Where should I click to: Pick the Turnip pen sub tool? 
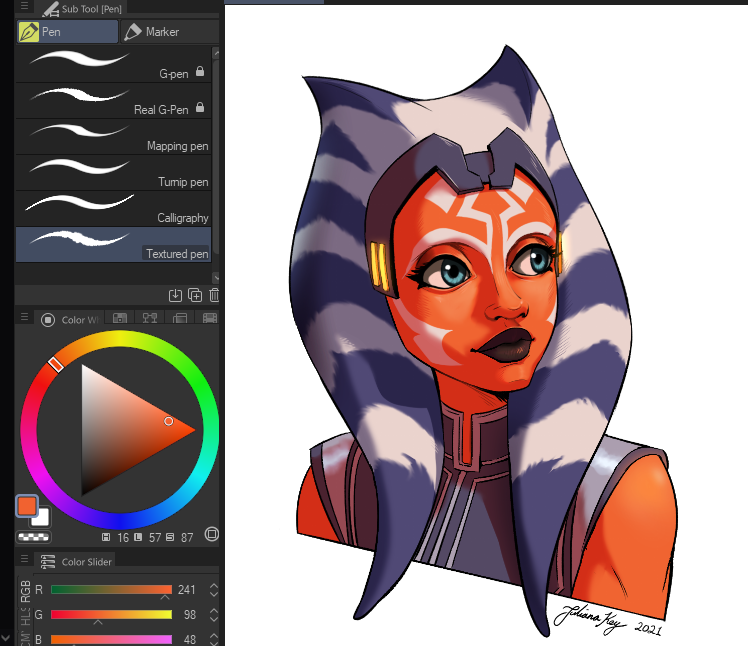pos(114,173)
